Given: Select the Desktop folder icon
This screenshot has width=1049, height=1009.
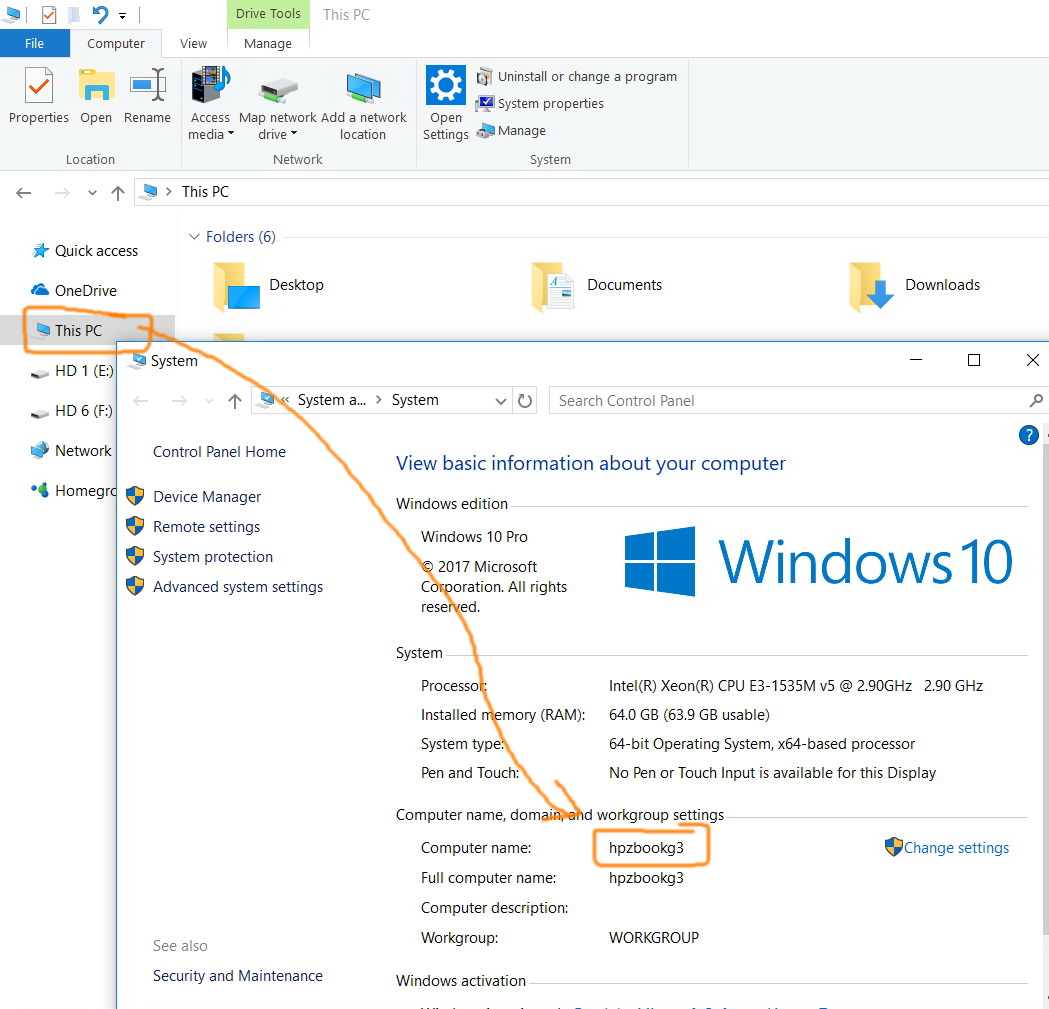Looking at the screenshot, I should click(237, 286).
